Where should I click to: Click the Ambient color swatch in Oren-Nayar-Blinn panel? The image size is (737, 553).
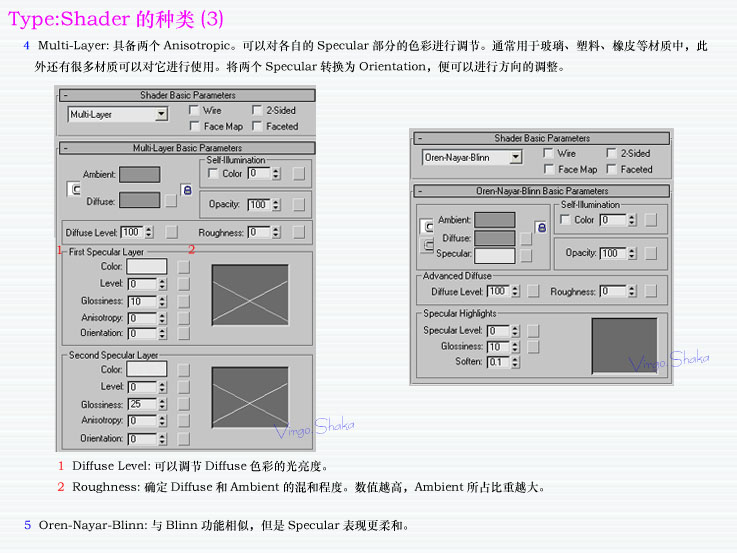[494, 219]
